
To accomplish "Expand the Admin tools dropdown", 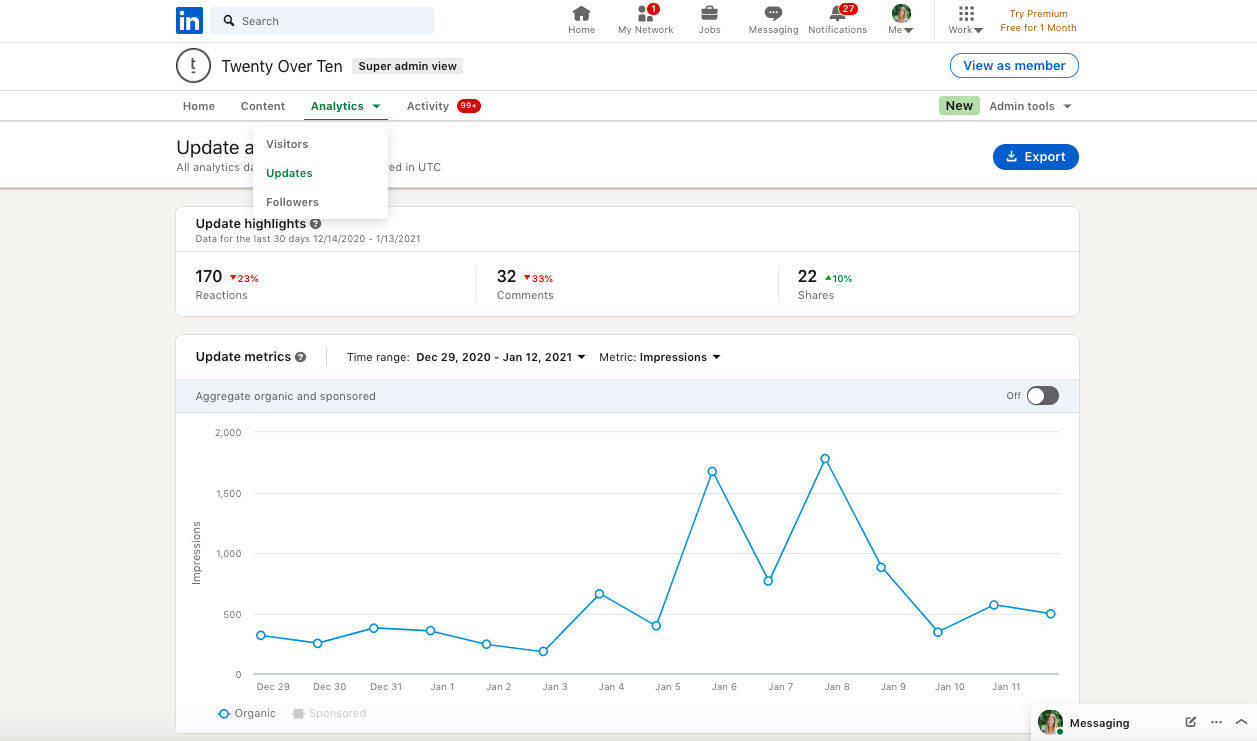I will pos(1030,106).
